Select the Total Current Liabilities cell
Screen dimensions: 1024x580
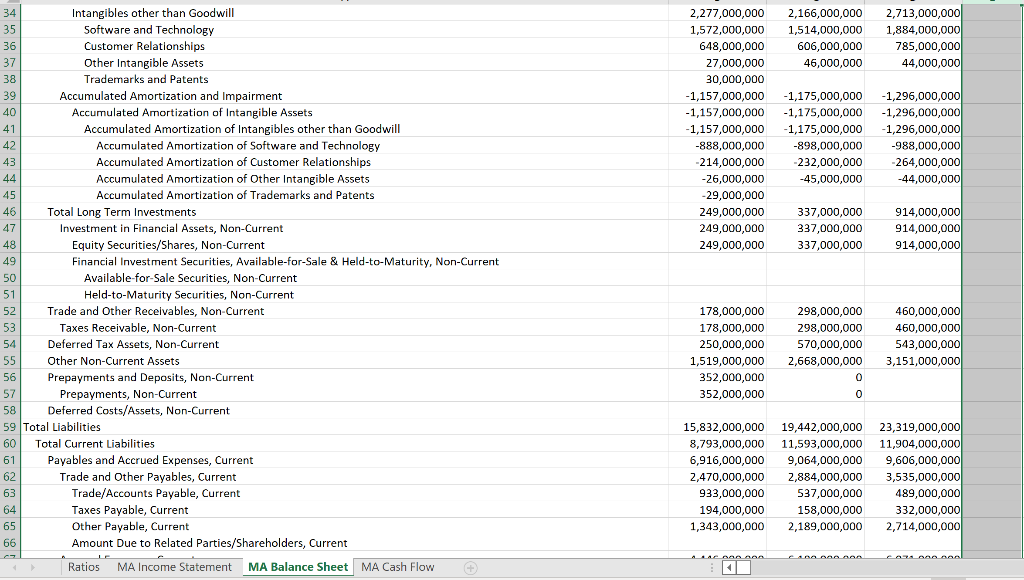coord(95,443)
